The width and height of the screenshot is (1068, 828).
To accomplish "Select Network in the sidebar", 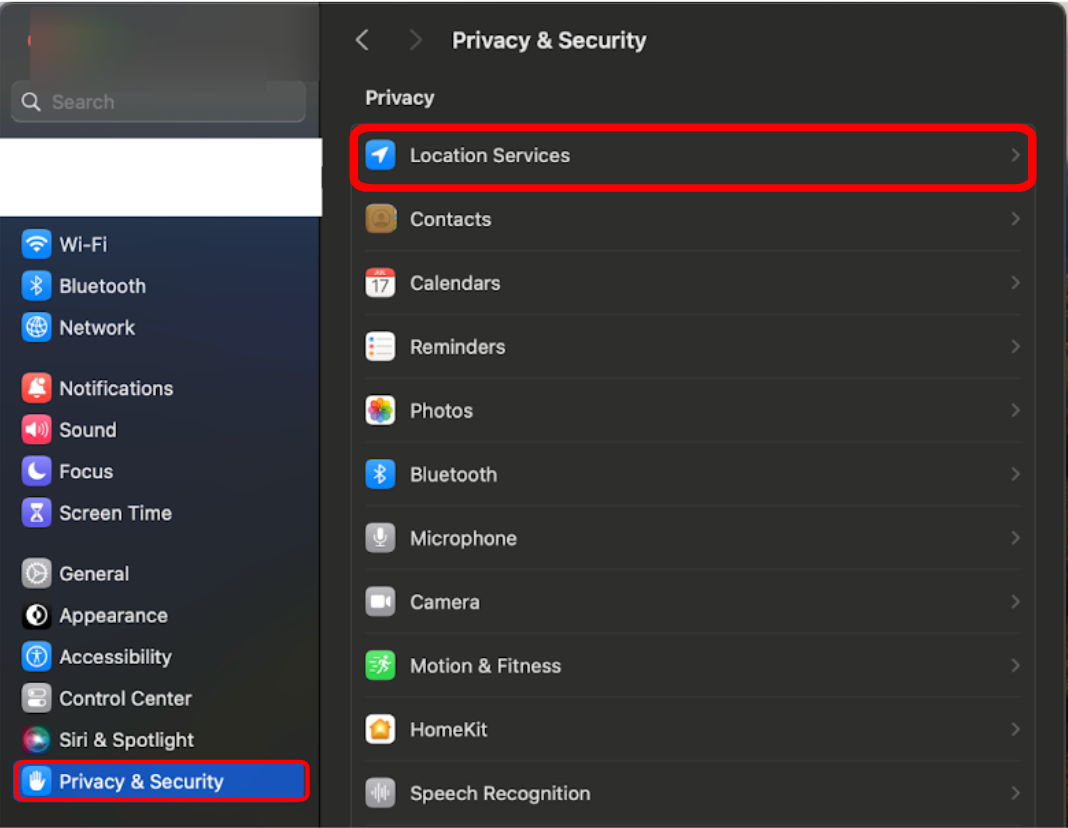I will (161, 328).
